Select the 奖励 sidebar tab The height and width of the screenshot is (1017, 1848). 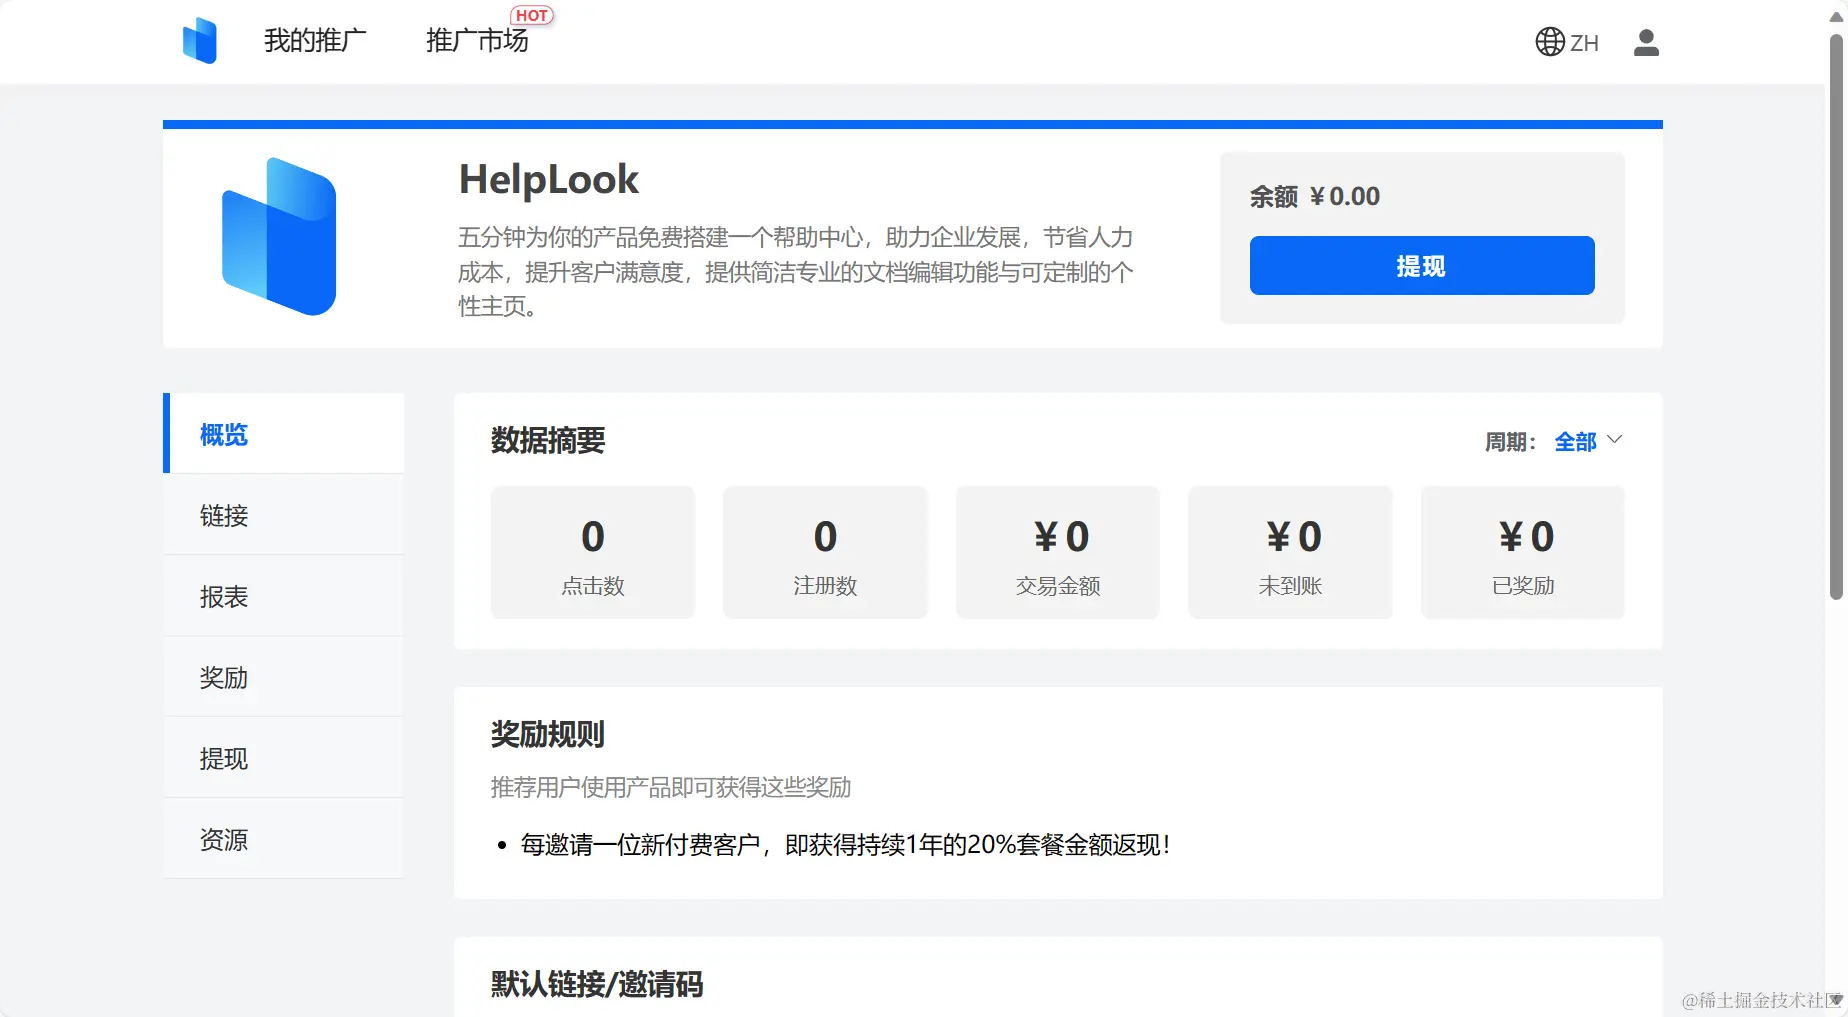click(284, 677)
